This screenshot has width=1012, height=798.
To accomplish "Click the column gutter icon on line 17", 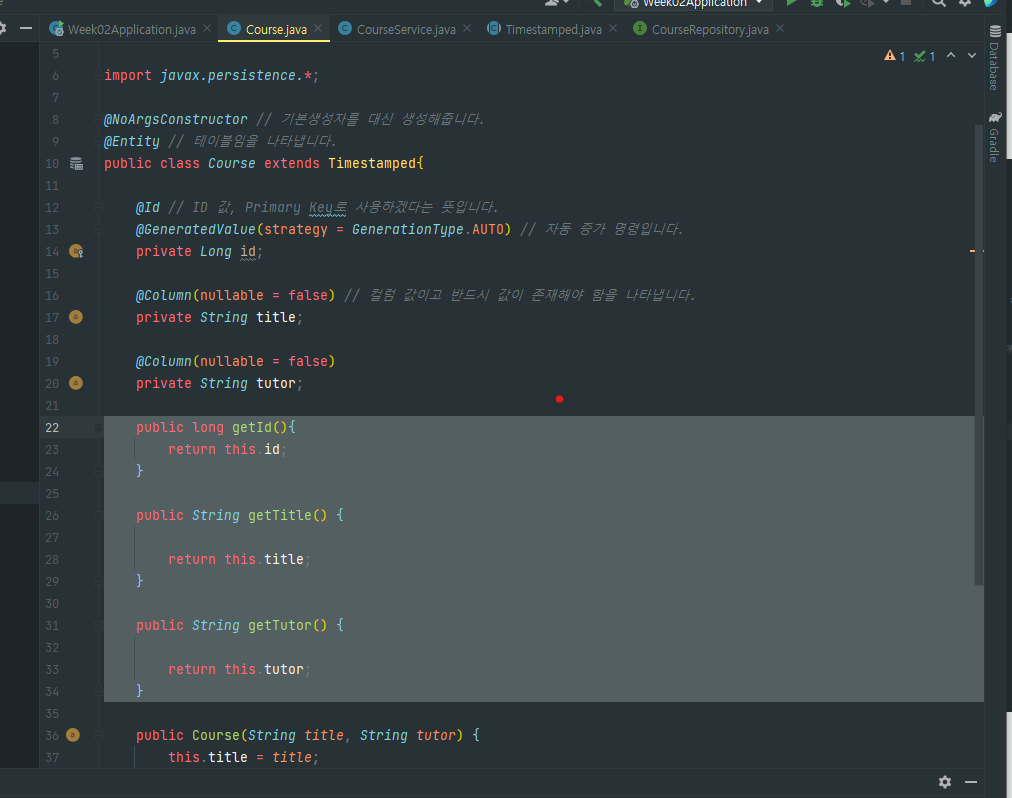I will [x=76, y=317].
